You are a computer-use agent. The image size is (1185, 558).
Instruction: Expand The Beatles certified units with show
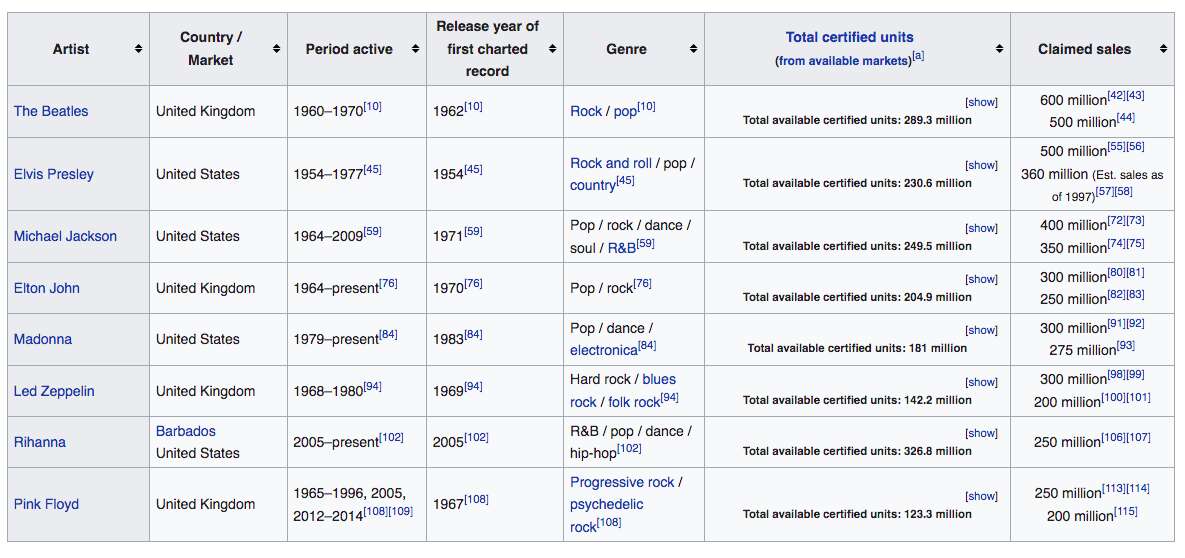point(981,102)
